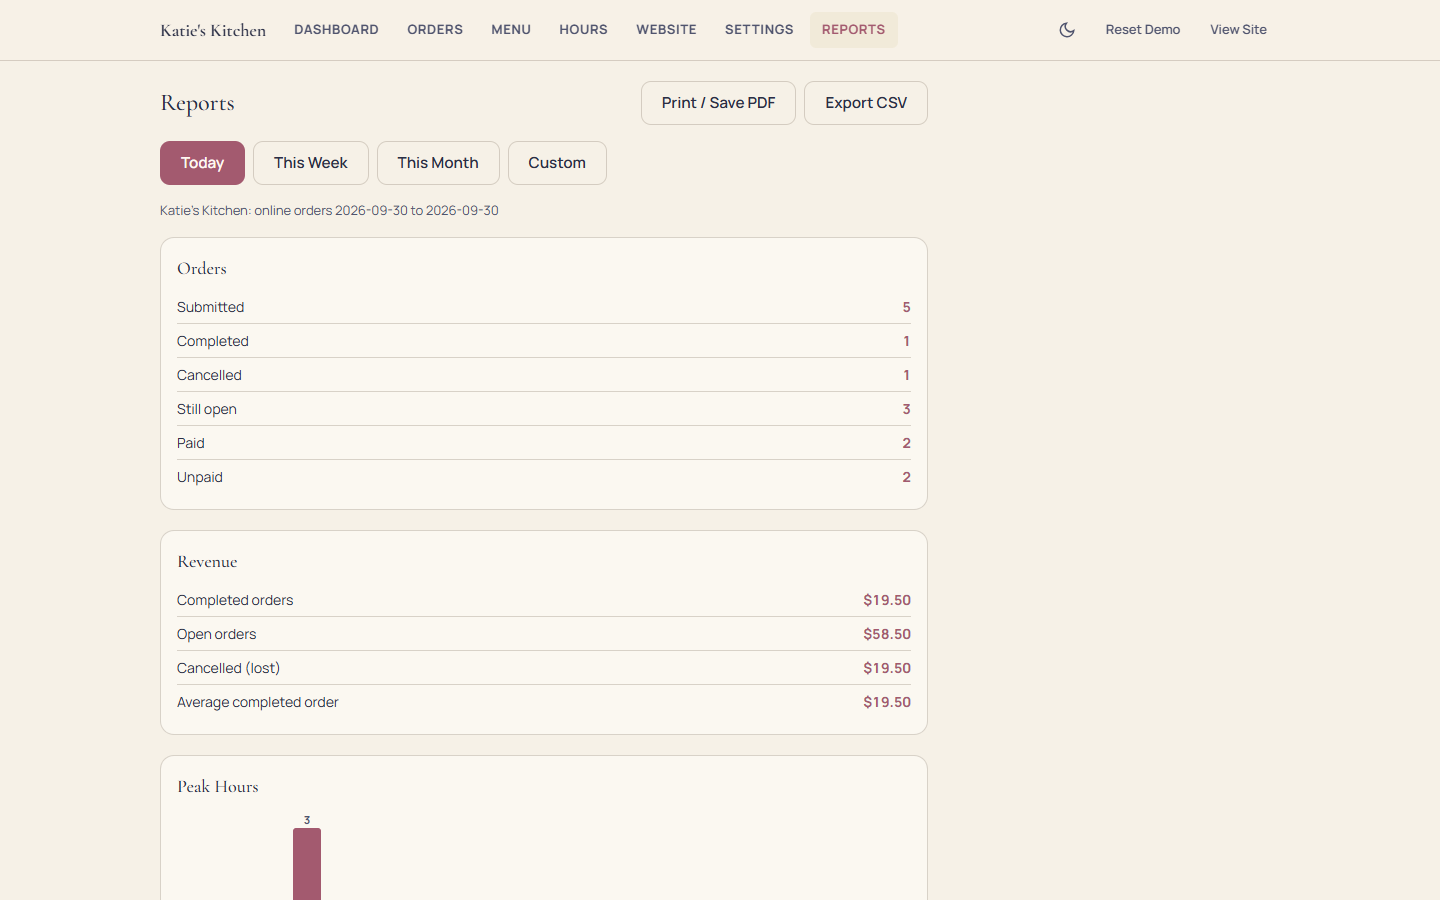Open the Dashboard page
This screenshot has height=900, width=1440.
(x=336, y=30)
